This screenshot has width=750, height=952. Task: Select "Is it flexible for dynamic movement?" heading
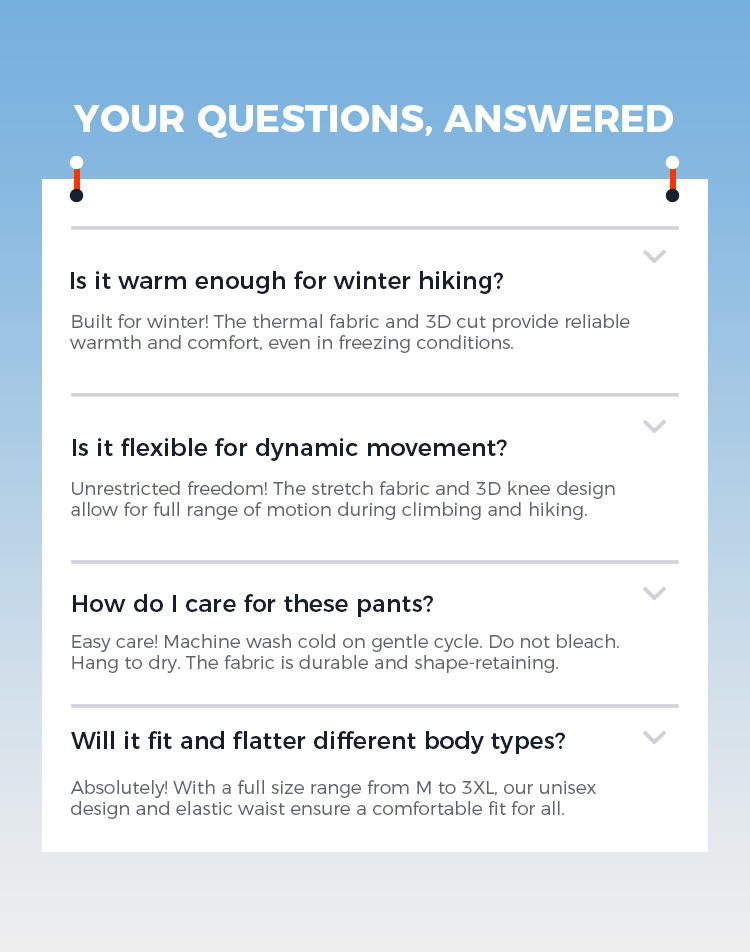pos(289,448)
